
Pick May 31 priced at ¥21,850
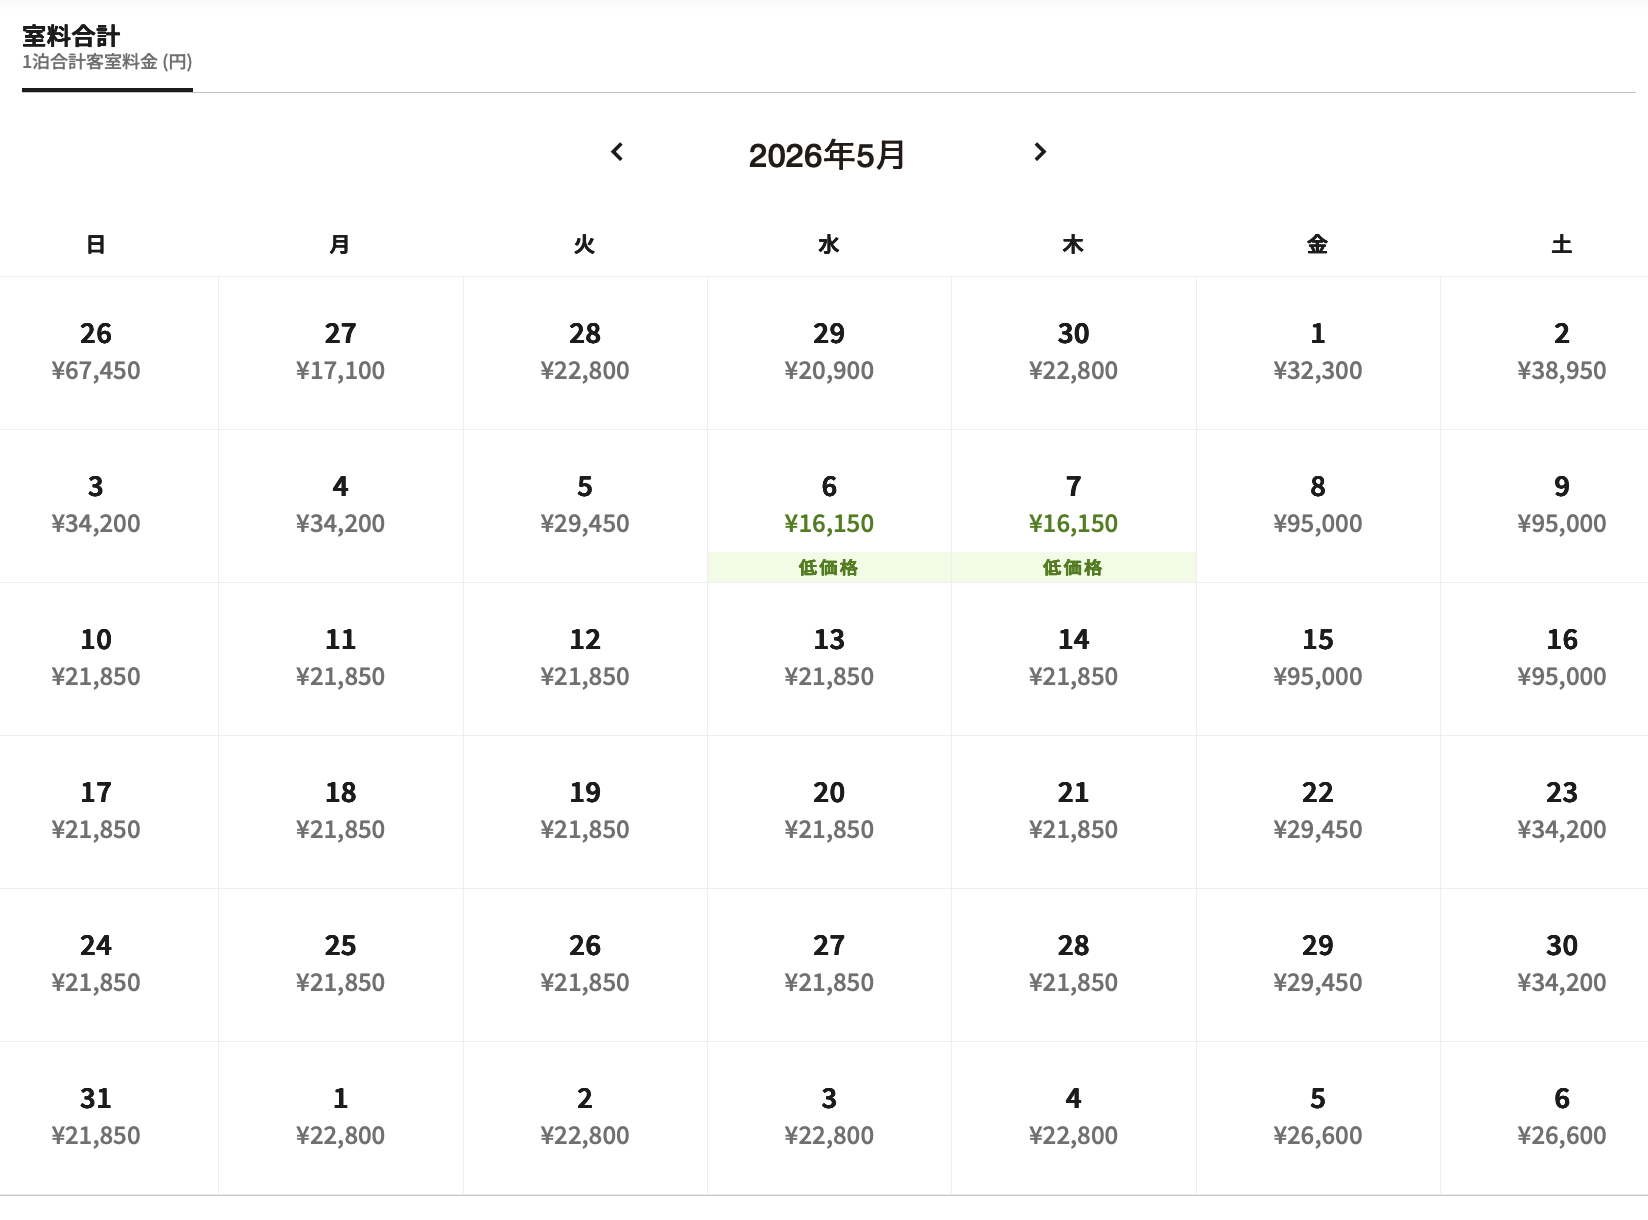96,1117
